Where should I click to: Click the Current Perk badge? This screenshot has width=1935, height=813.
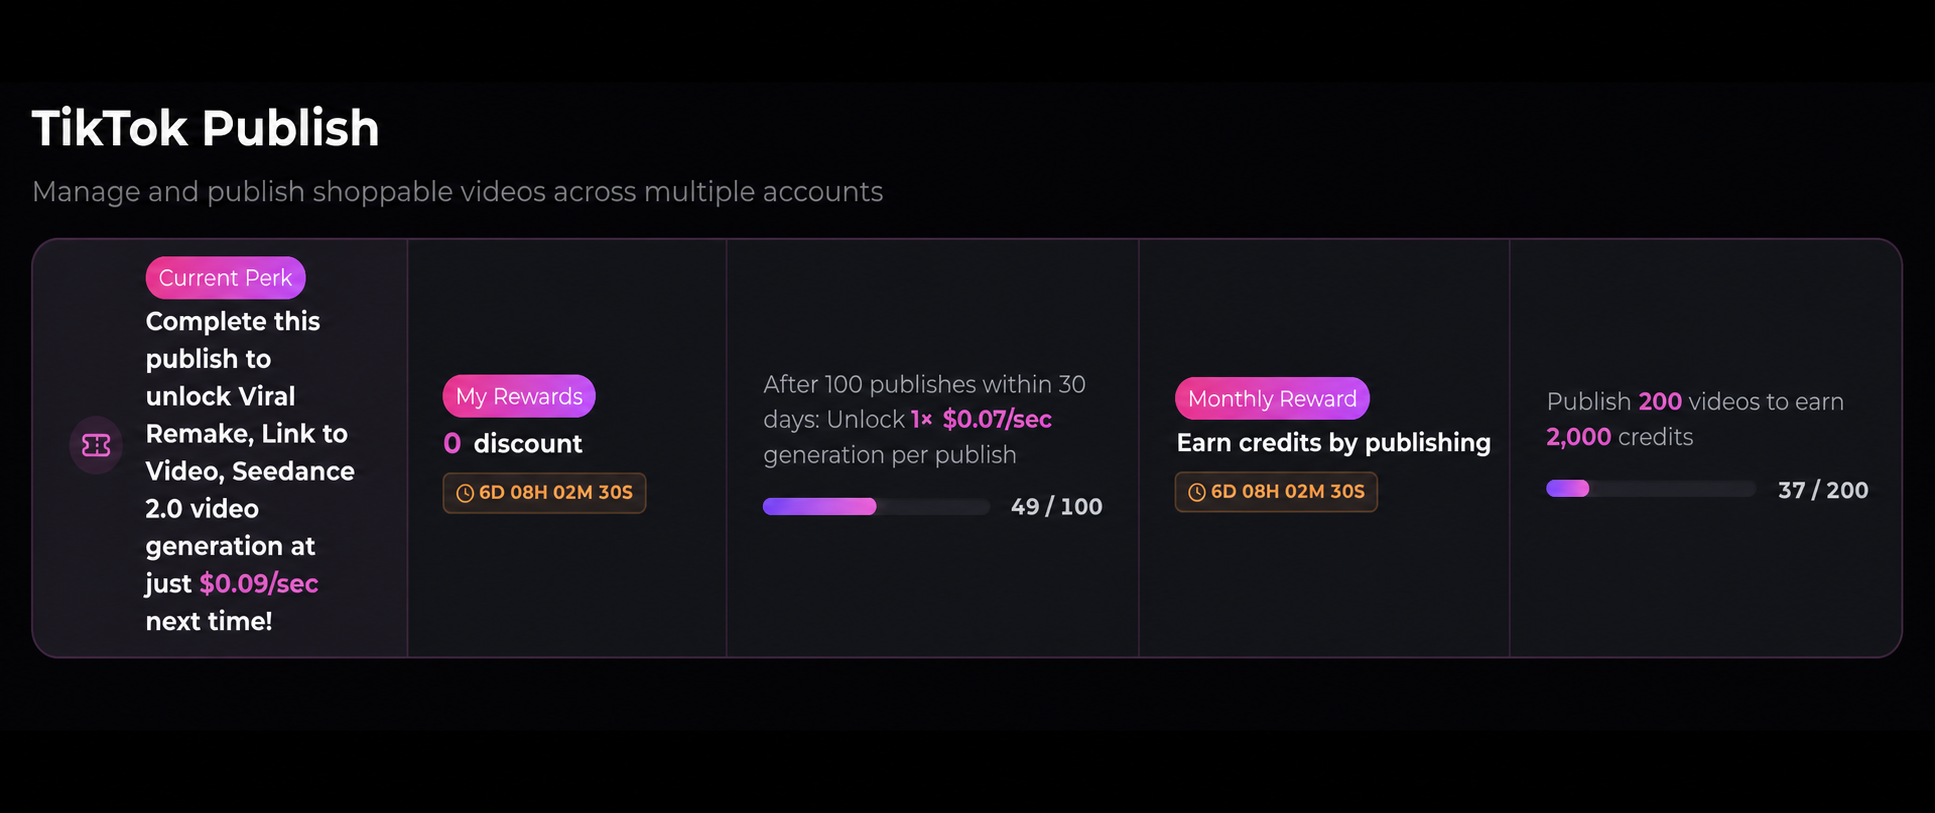(x=226, y=278)
